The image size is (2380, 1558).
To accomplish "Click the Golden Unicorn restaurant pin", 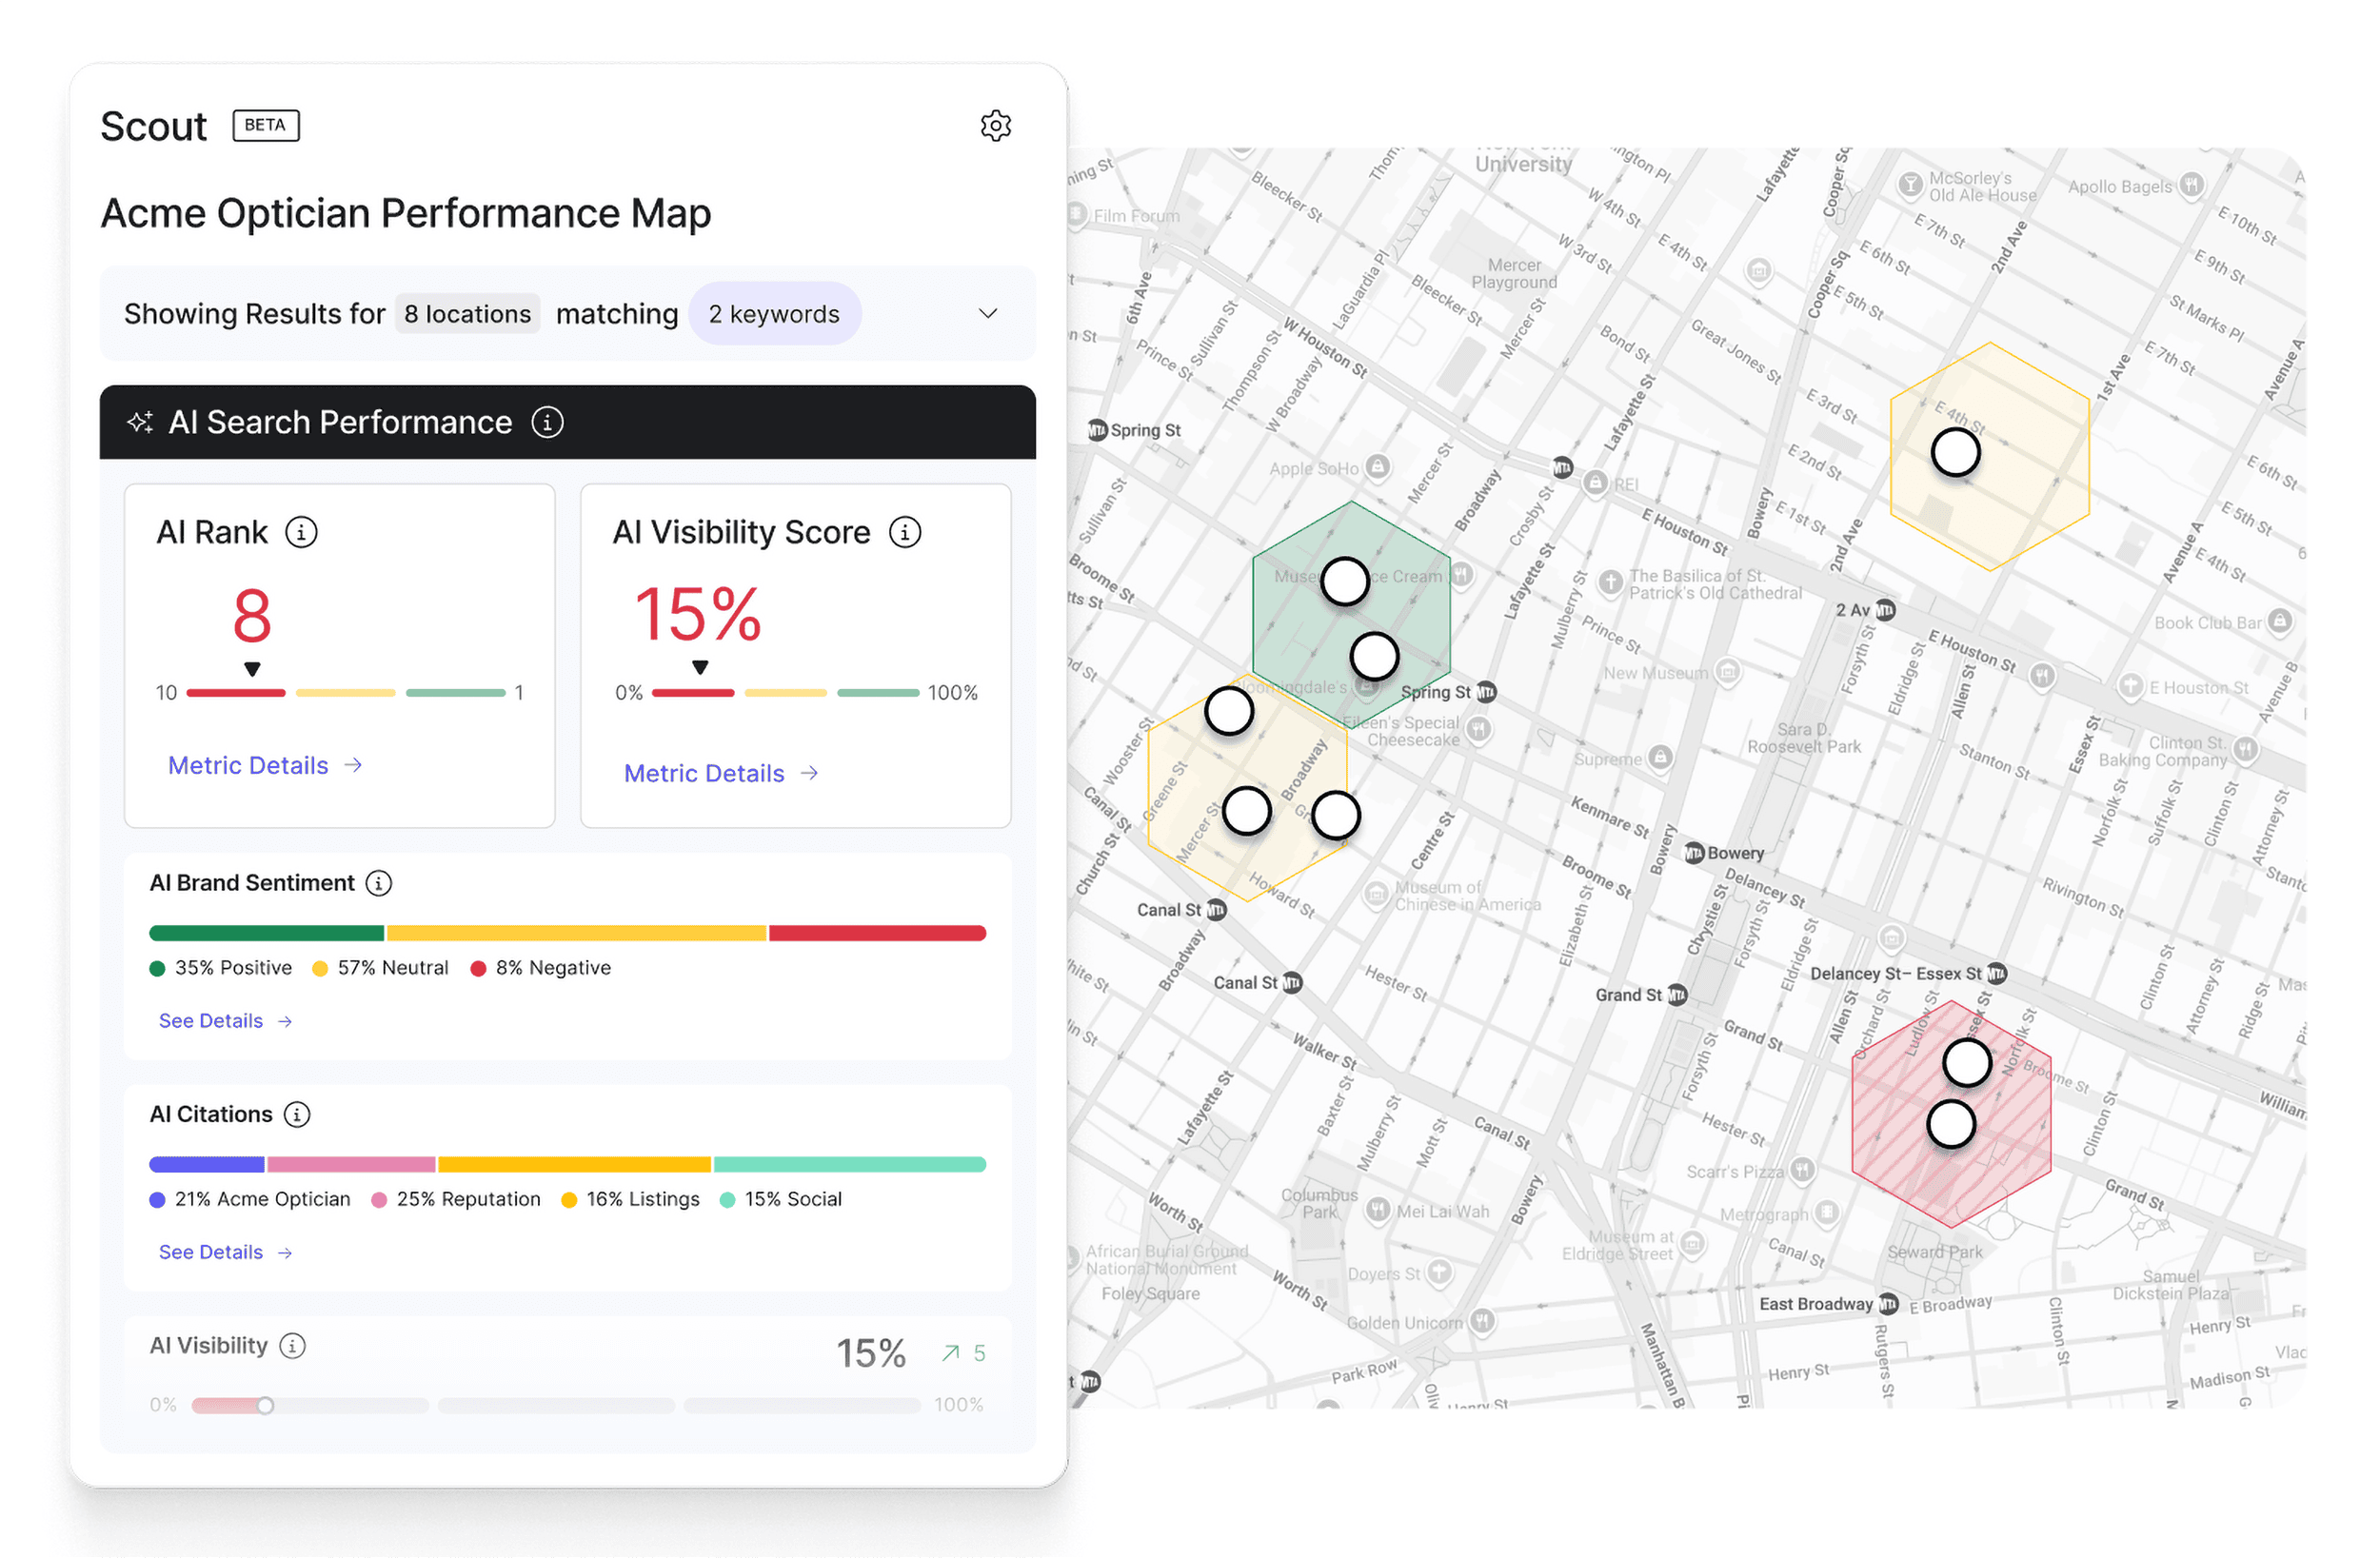I will 1482,1322.
